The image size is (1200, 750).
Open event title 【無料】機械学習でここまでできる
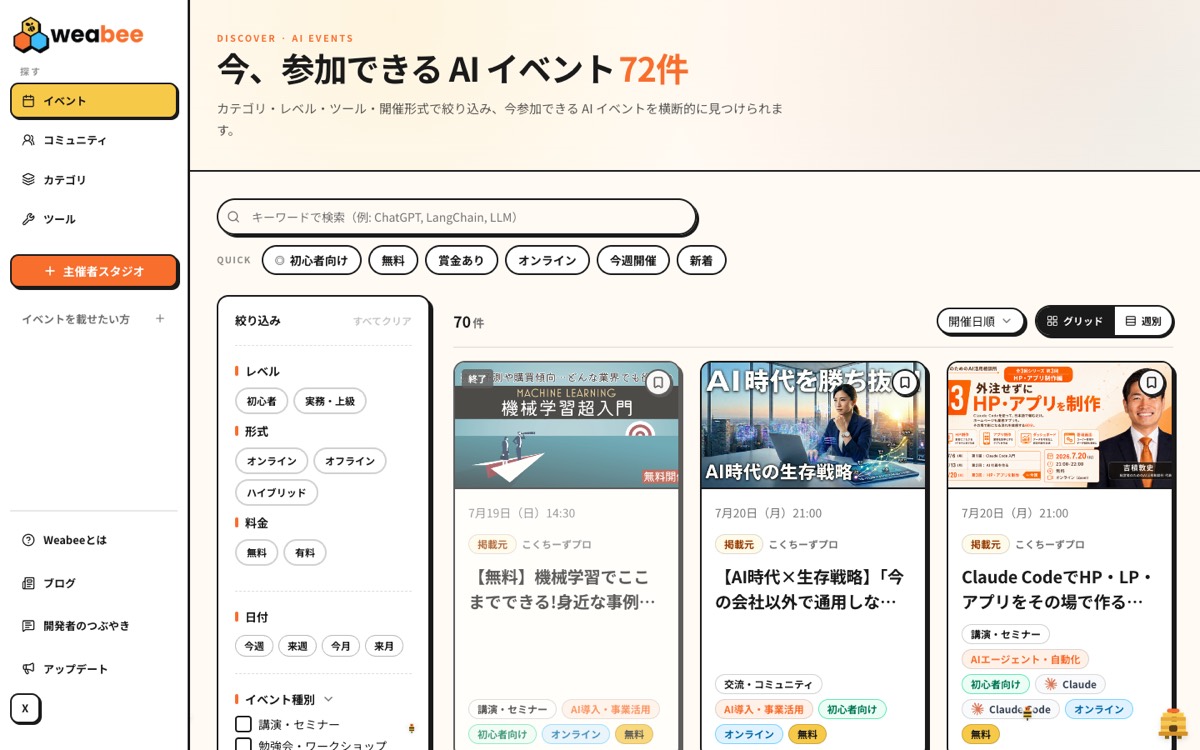[x=563, y=589]
